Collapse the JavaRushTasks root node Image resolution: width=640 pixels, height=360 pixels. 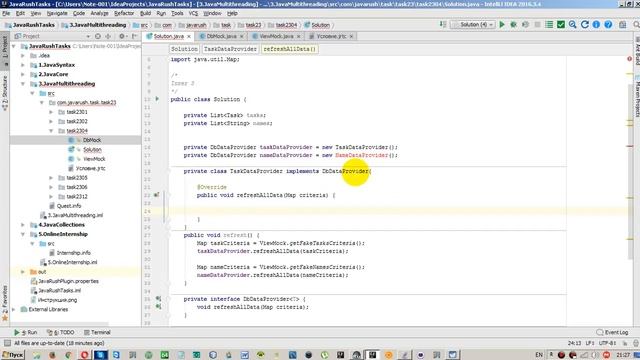14,46
